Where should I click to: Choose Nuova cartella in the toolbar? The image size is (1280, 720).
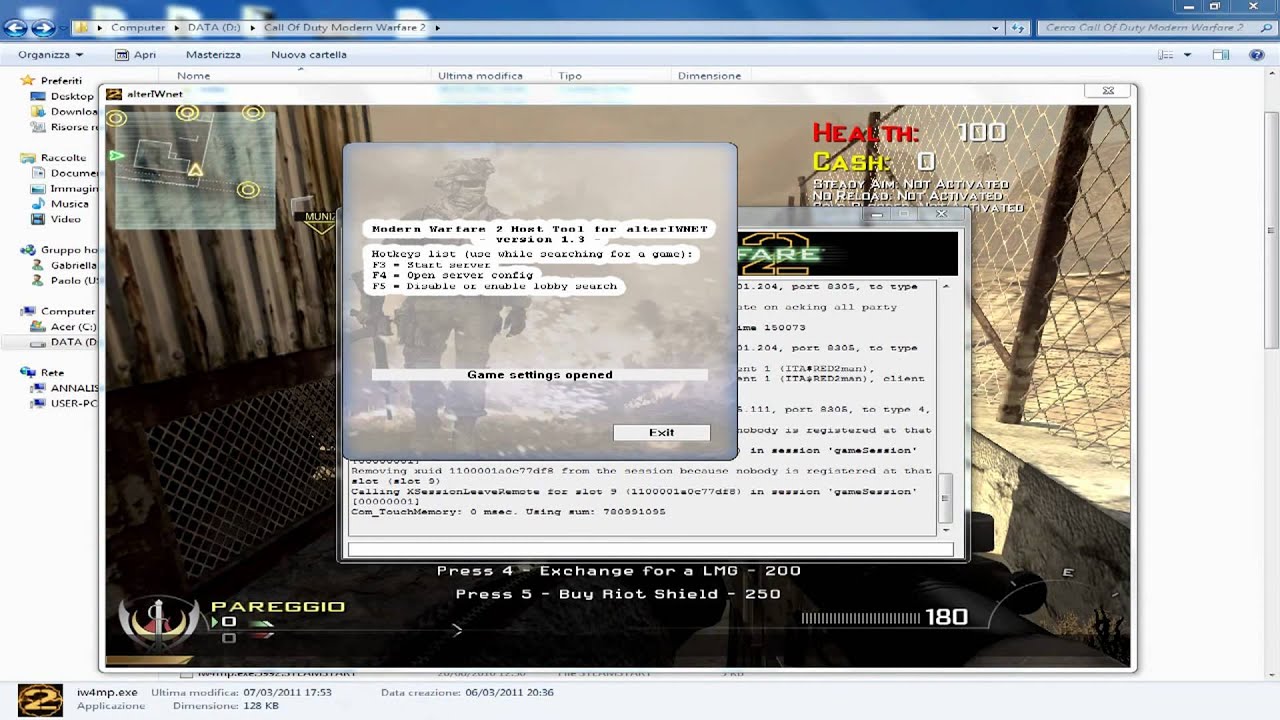[309, 55]
